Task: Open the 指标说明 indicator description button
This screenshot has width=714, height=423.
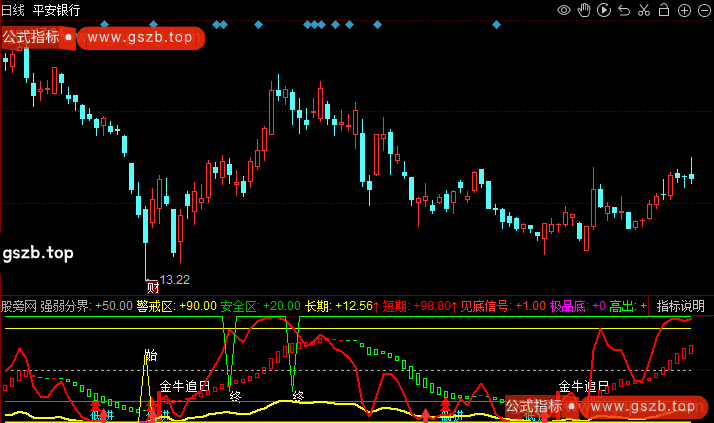Action: (682, 305)
